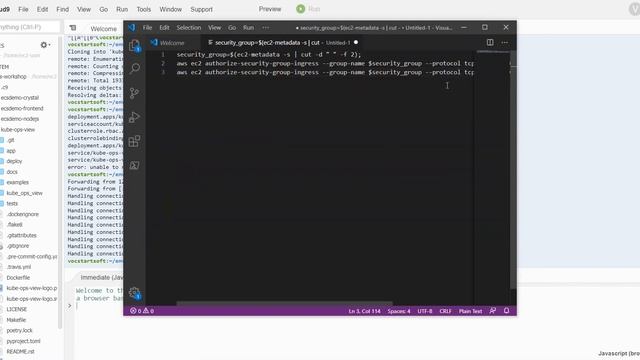Open the Run and Debug view
Image resolution: width=640 pixels, height=360 pixels.
pyautogui.click(x=134, y=118)
